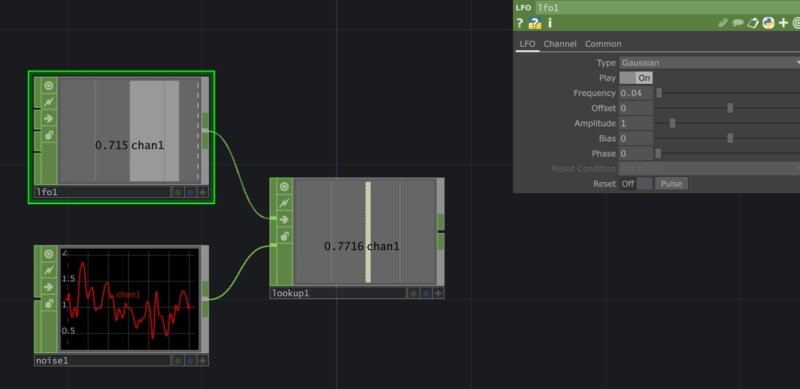Image resolution: width=800 pixels, height=389 pixels.
Task: Click the first input connector of lookup1
Action: (x=273, y=218)
